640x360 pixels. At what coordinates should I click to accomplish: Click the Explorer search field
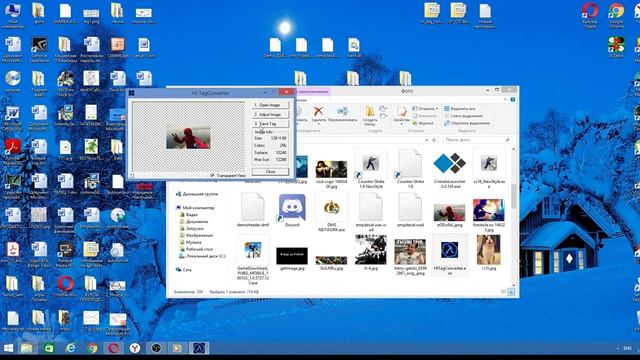coord(477,140)
